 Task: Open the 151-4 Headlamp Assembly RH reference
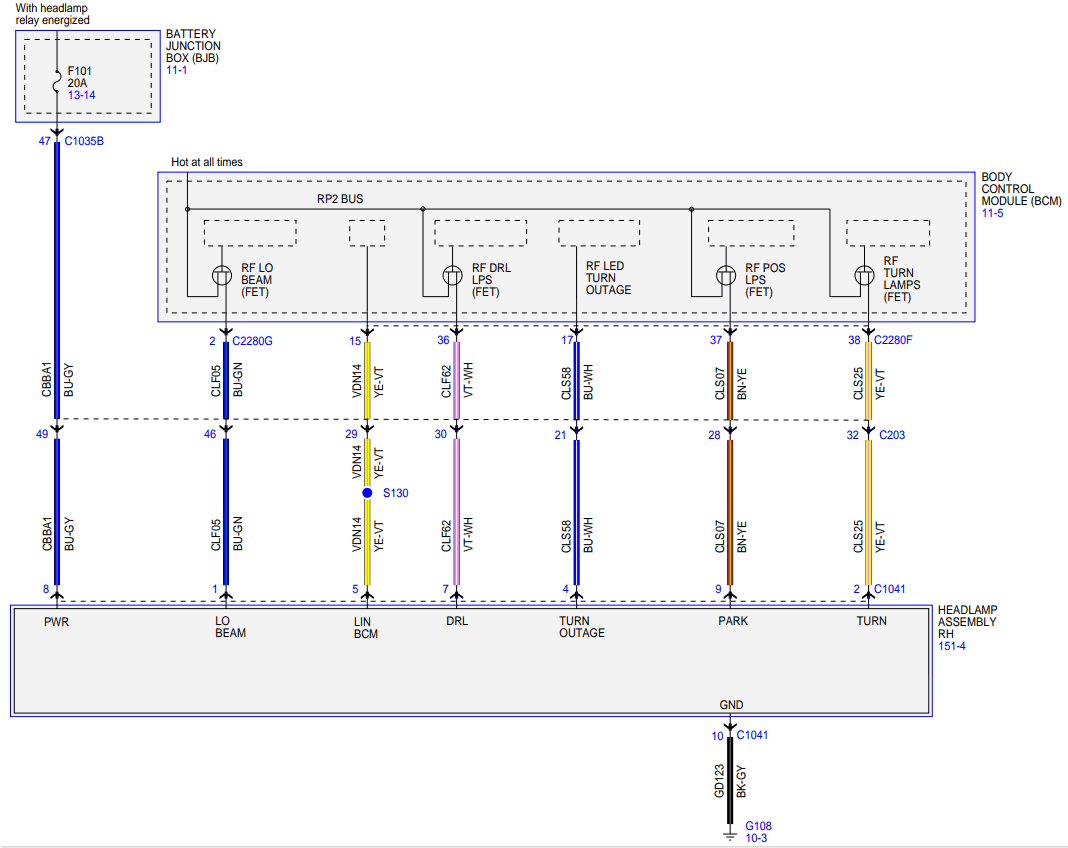[952, 646]
